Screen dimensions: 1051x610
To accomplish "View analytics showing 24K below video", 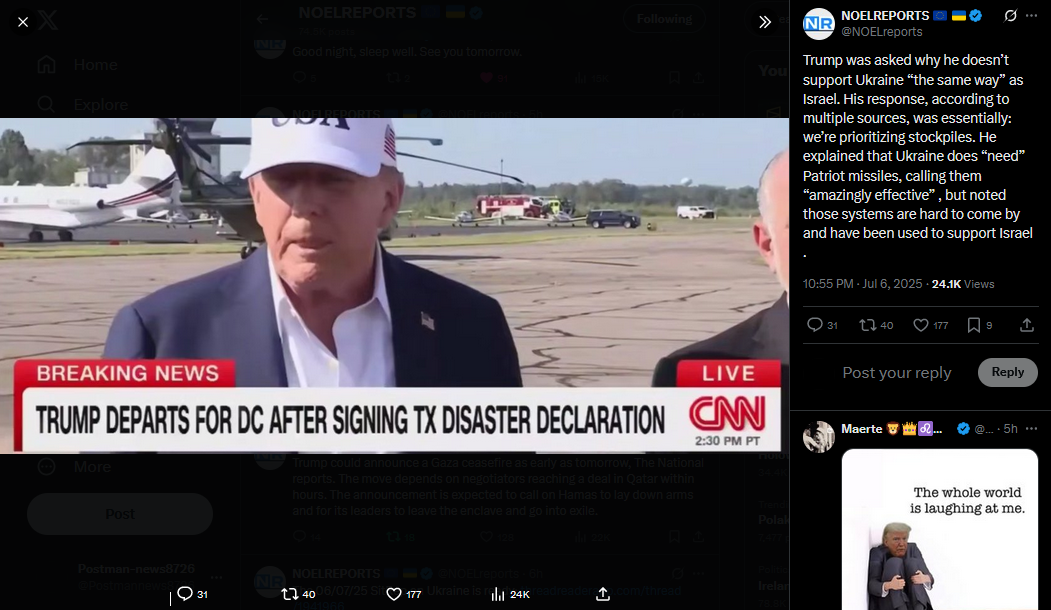I will 510,594.
